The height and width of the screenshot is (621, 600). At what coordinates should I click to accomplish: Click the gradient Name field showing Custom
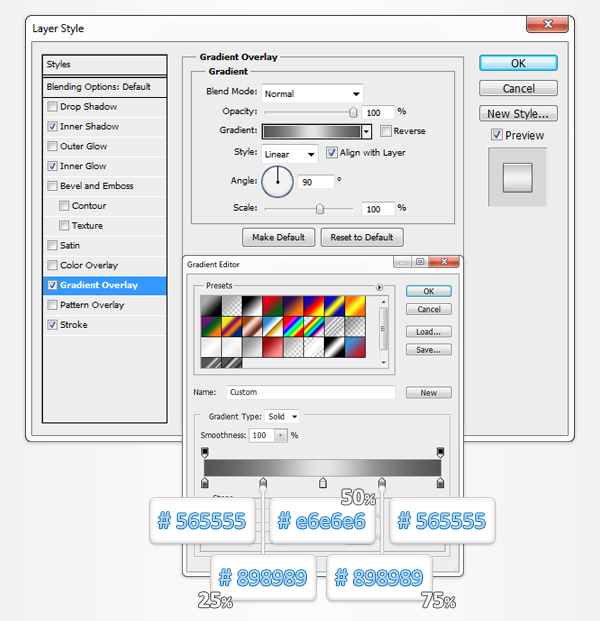311,392
